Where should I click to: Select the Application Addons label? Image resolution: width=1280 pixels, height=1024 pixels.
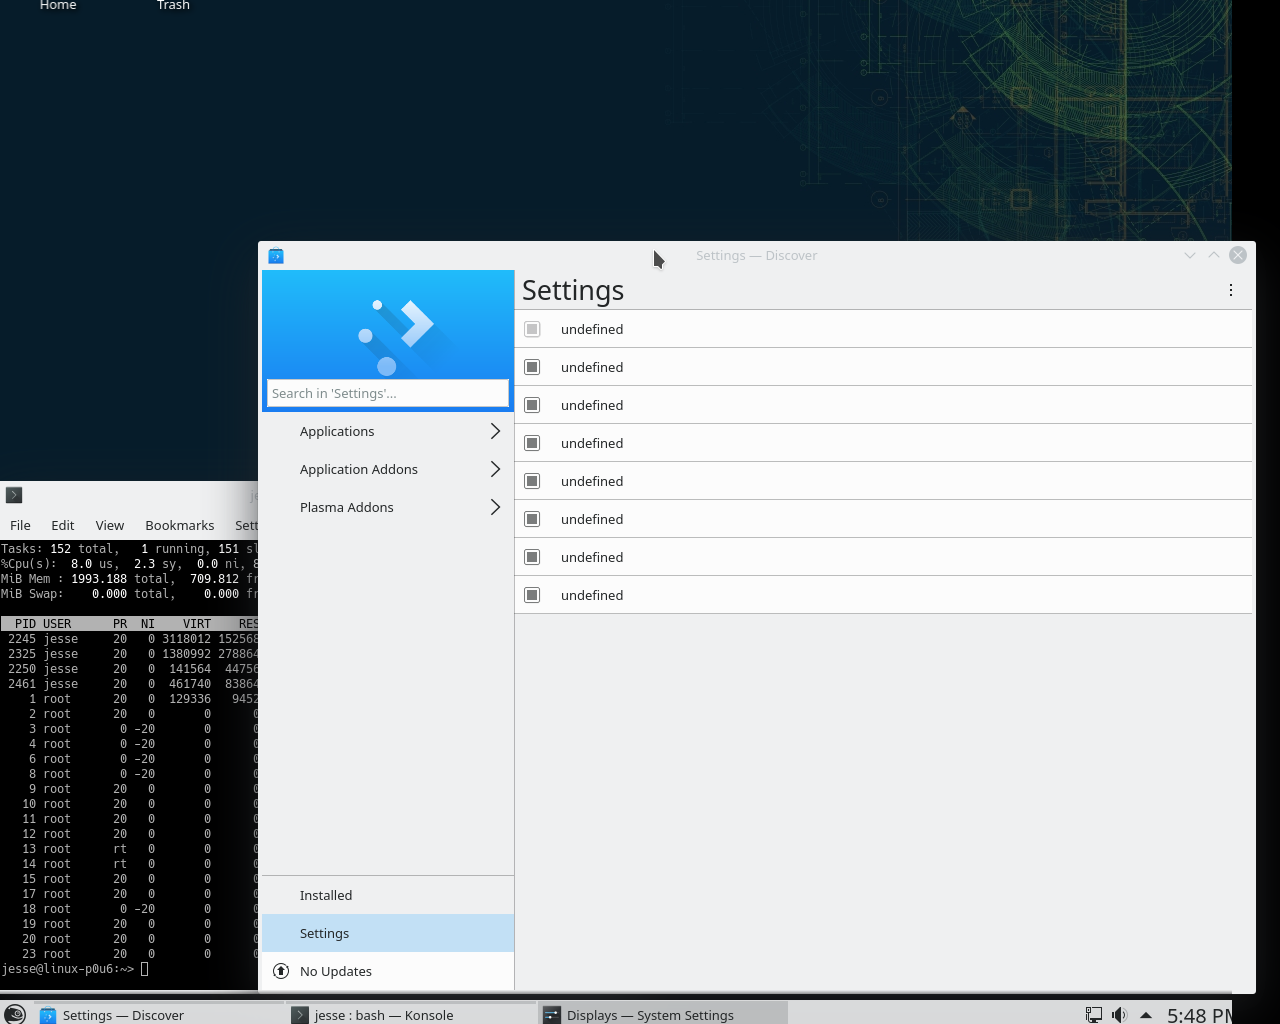click(x=359, y=469)
